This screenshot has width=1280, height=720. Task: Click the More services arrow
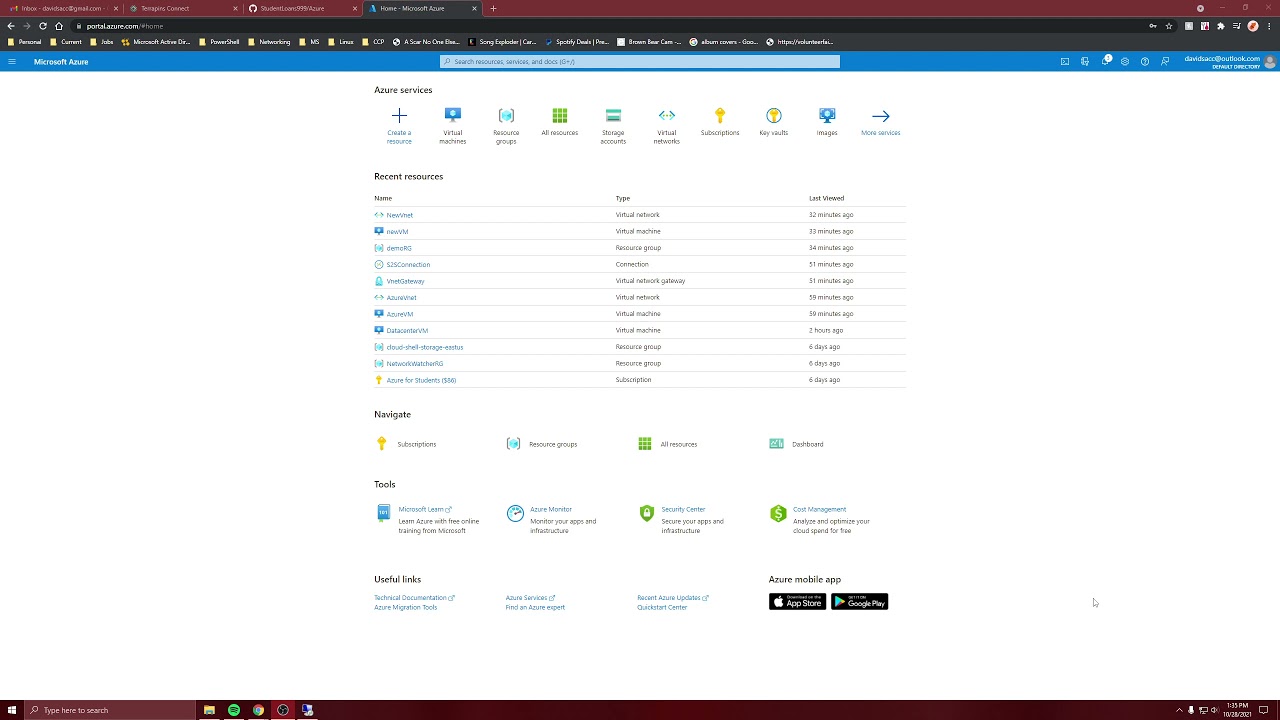[880, 116]
